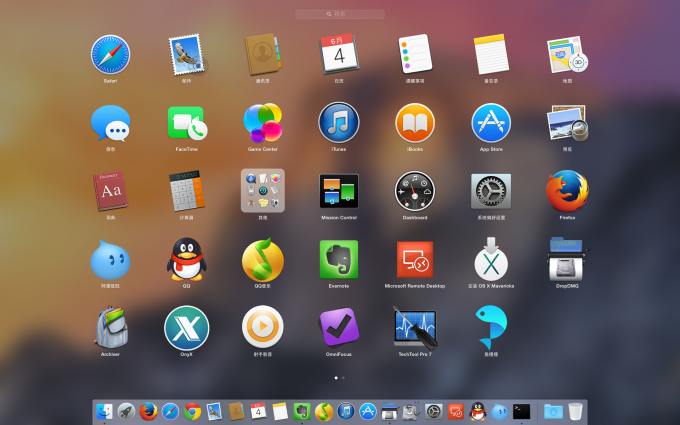Open the Dictionary app

point(110,191)
